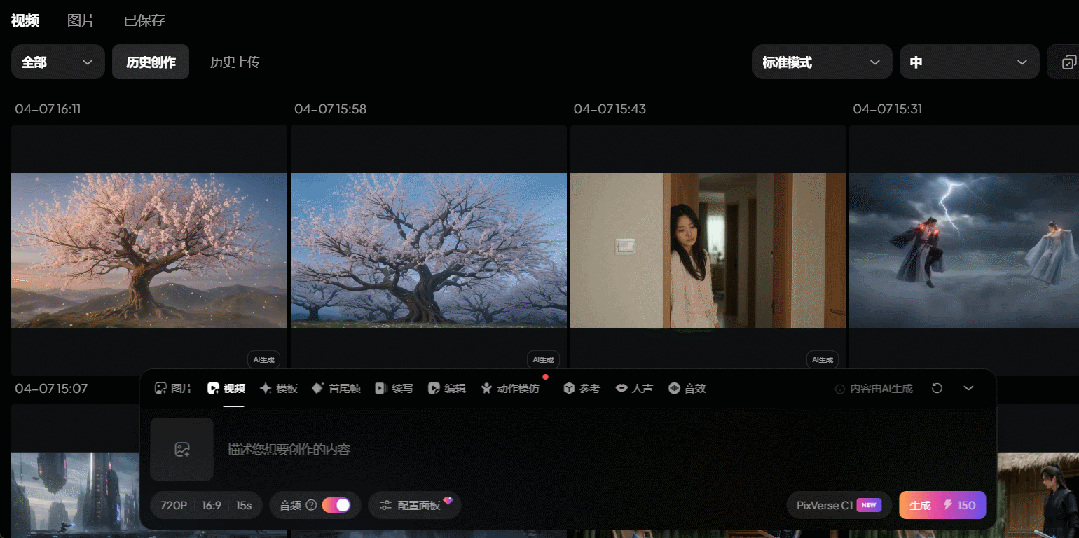Select the 历史创作 filter

coord(151,62)
